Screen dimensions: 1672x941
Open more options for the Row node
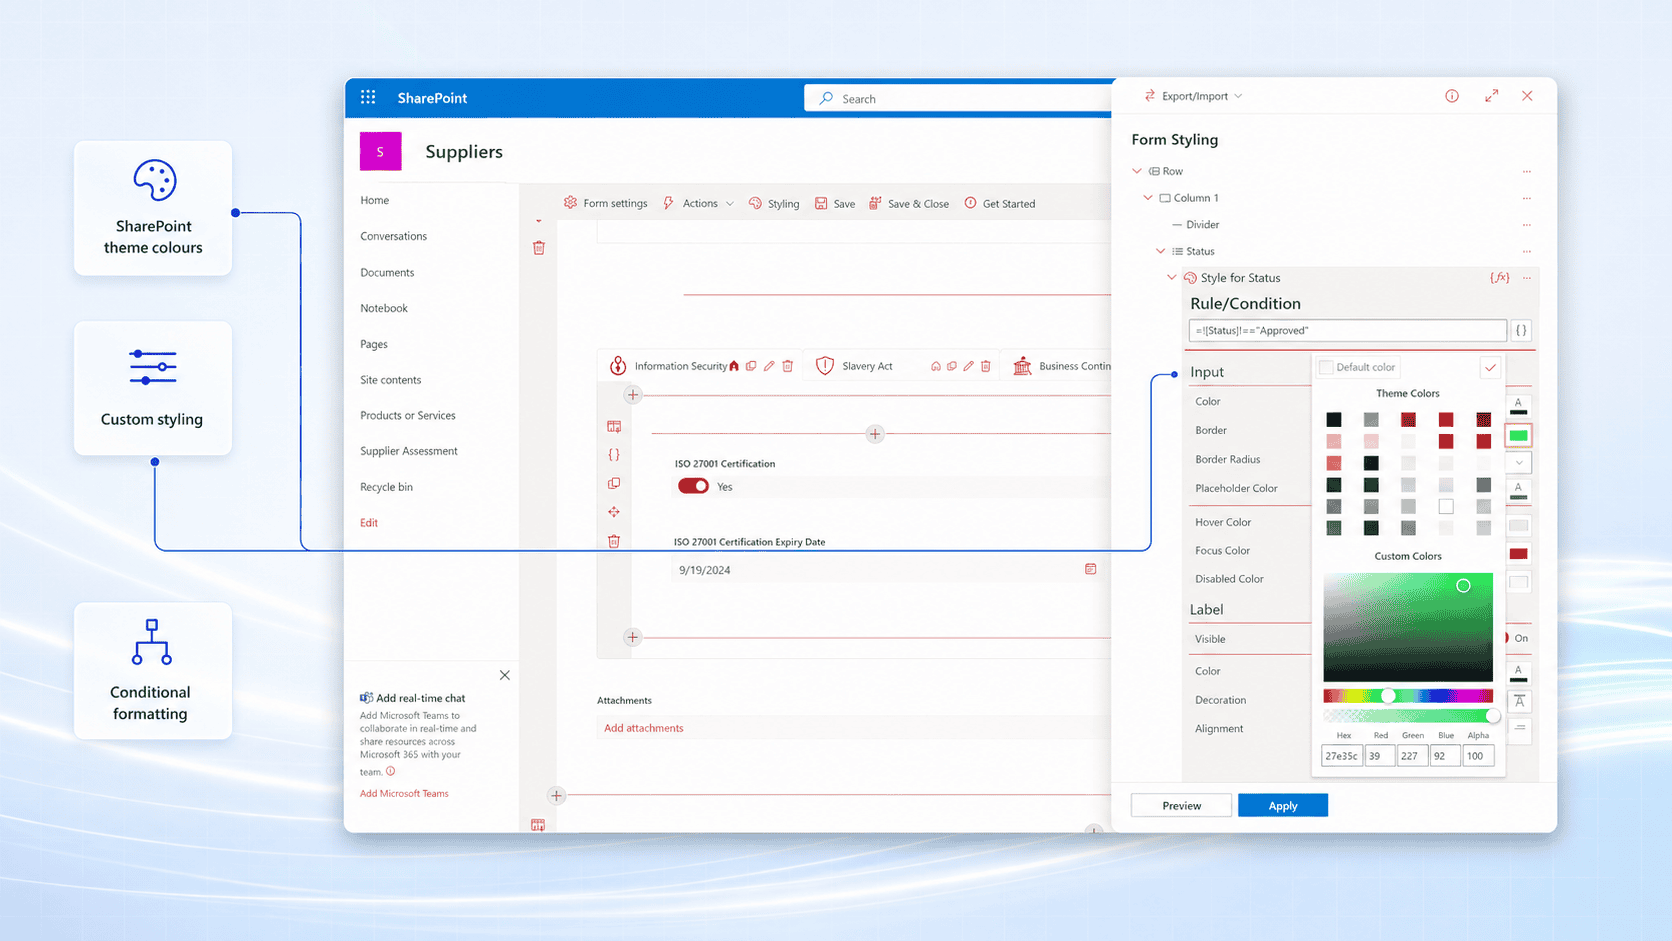click(x=1527, y=171)
